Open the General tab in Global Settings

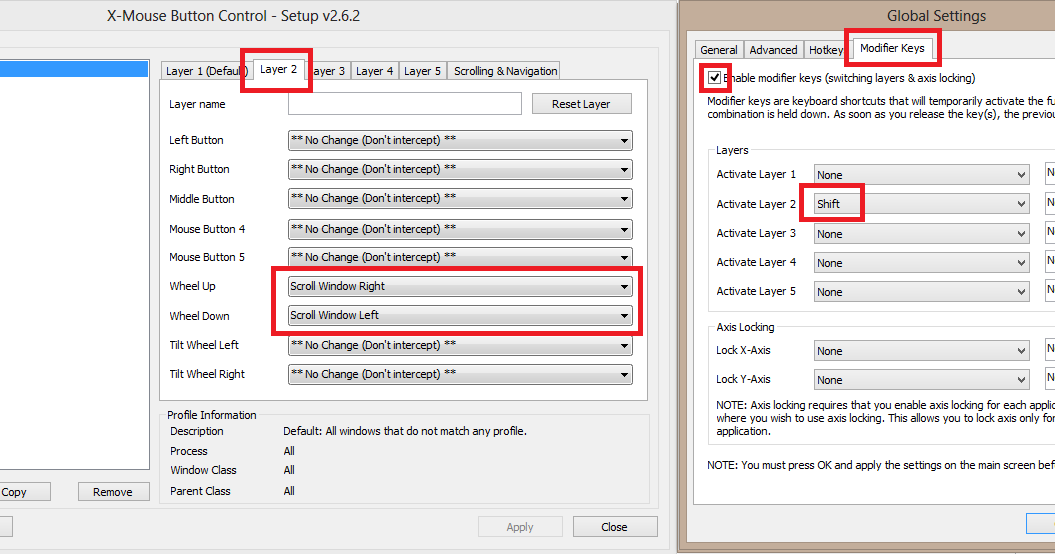click(x=719, y=50)
